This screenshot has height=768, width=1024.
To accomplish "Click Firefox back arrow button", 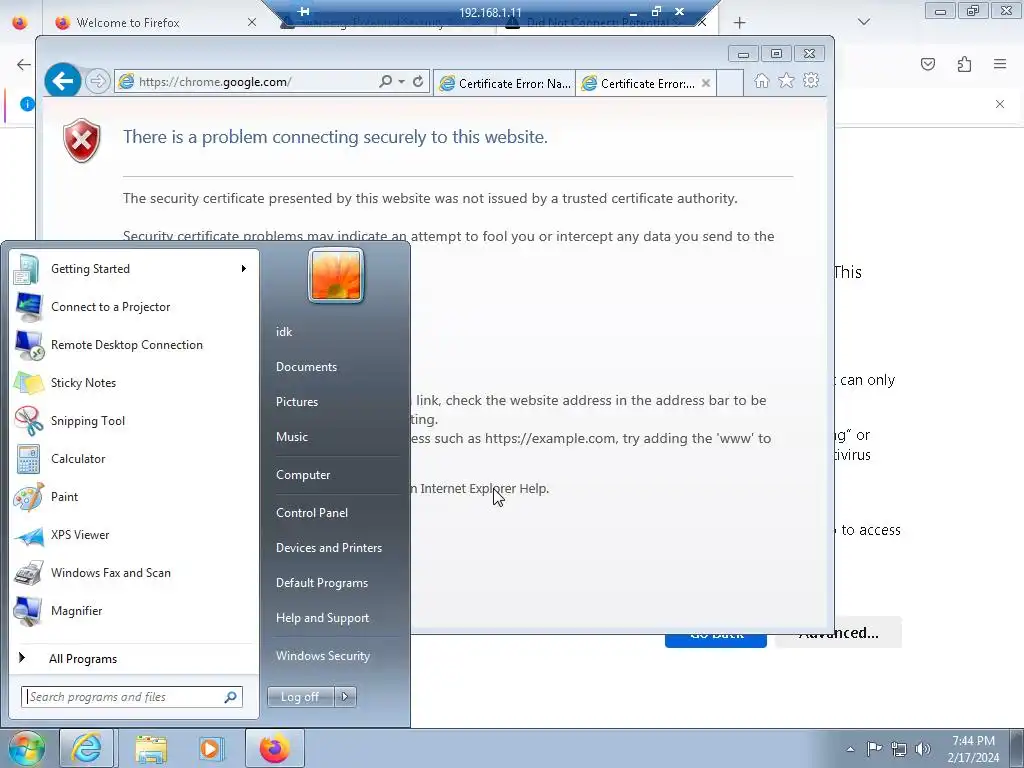I will 24,64.
